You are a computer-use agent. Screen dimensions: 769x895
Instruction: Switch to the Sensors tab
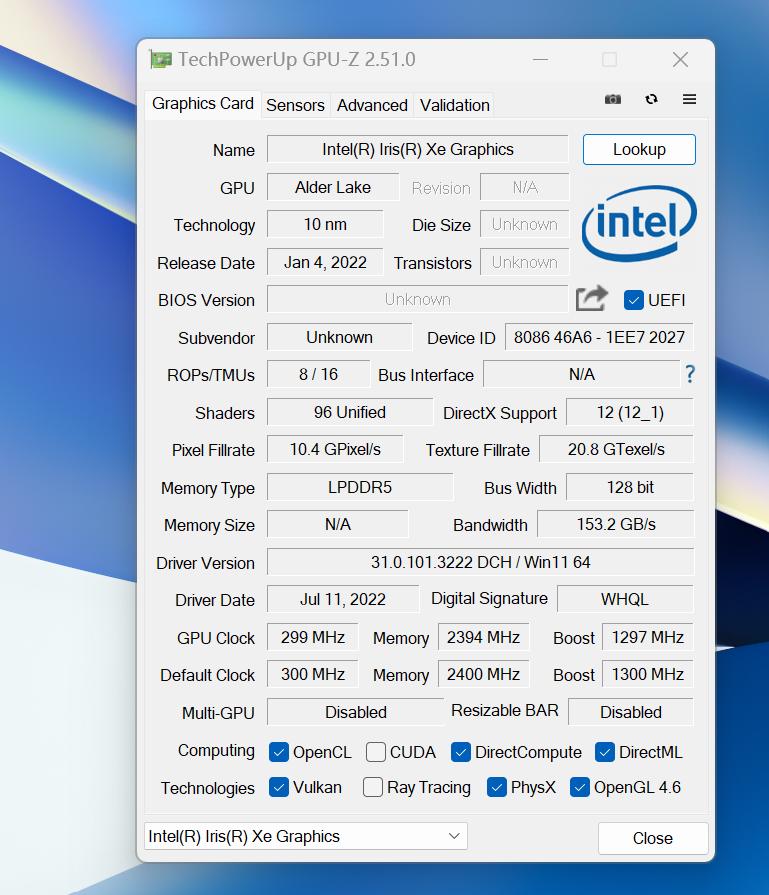coord(295,106)
